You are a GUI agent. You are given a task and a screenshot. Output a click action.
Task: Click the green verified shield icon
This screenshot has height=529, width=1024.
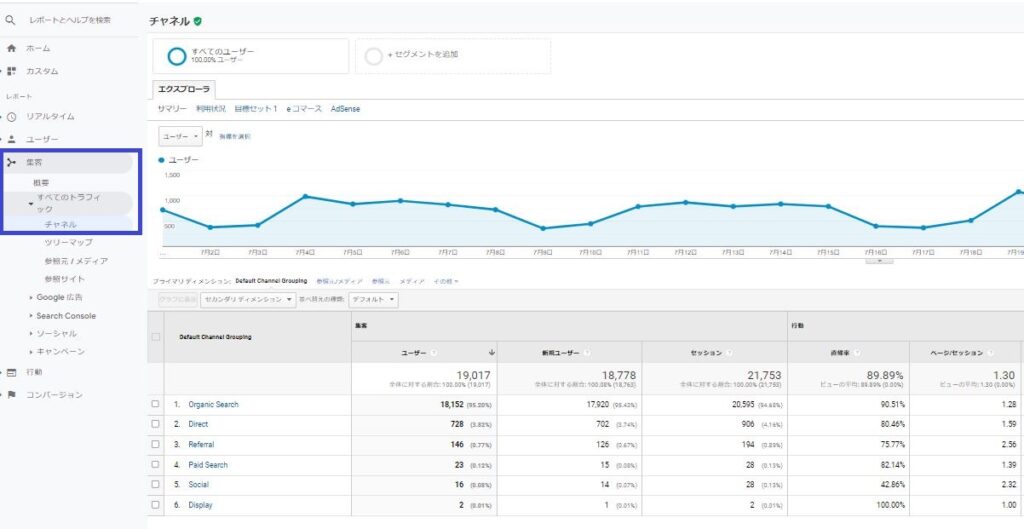[198, 21]
